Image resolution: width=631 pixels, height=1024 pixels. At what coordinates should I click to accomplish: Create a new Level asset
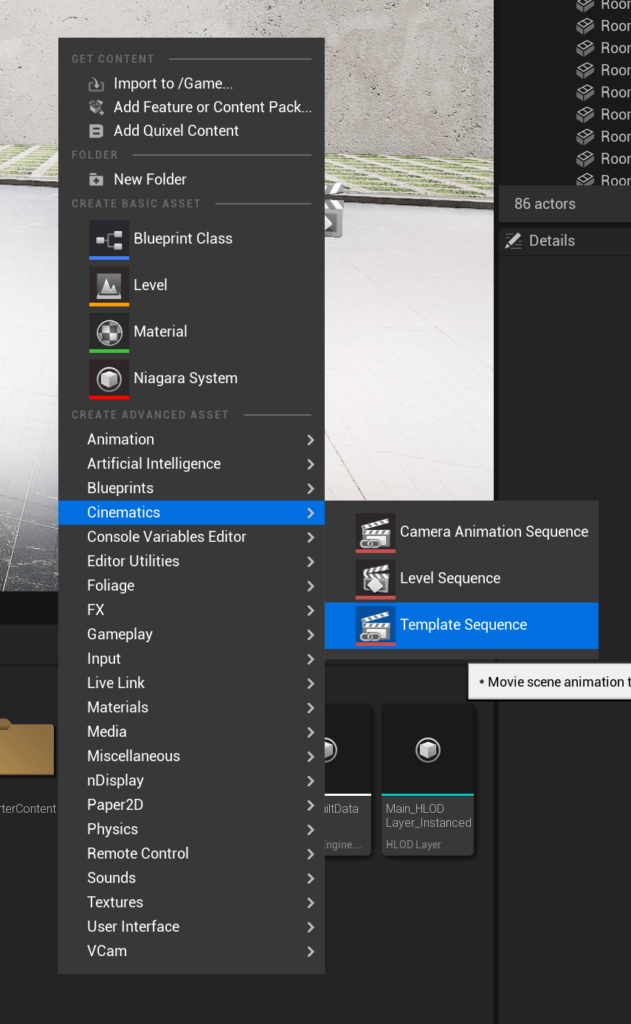tap(191, 286)
